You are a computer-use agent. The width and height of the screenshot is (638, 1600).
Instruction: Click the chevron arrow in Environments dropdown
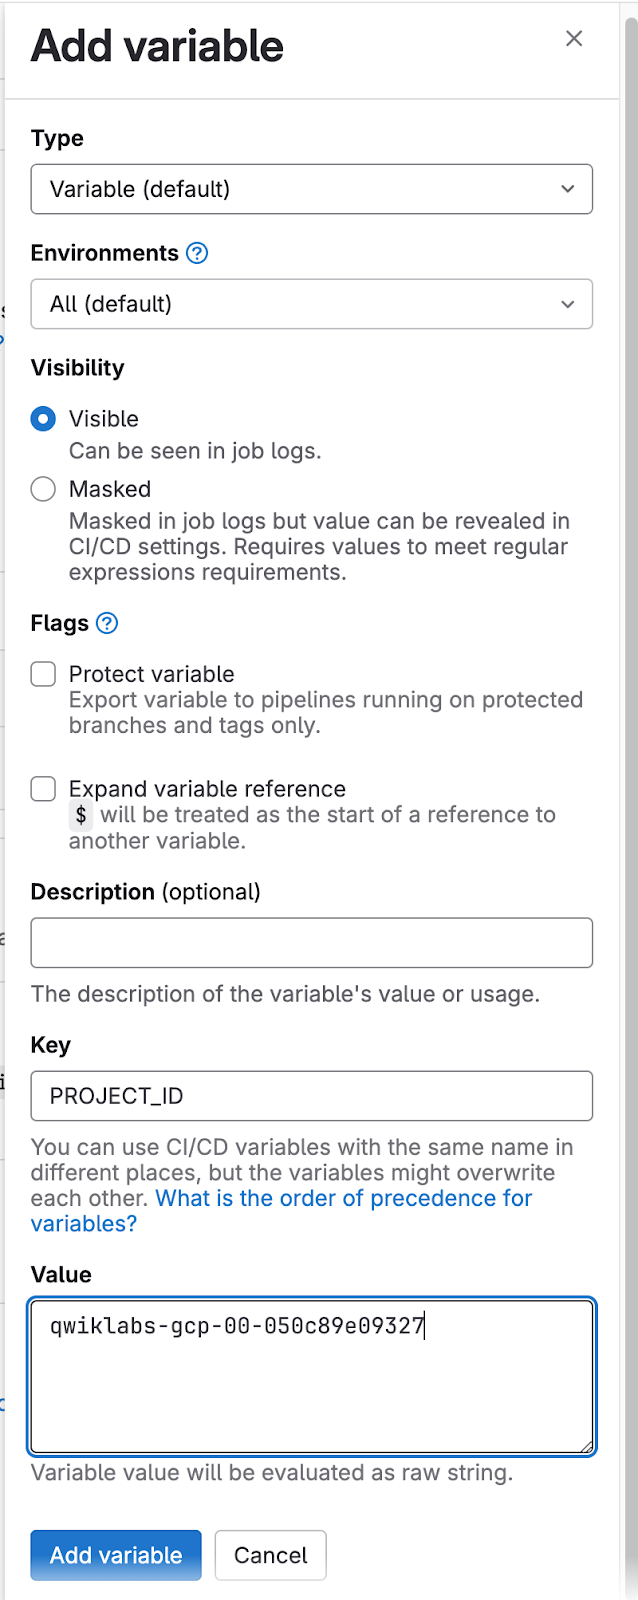click(x=567, y=304)
